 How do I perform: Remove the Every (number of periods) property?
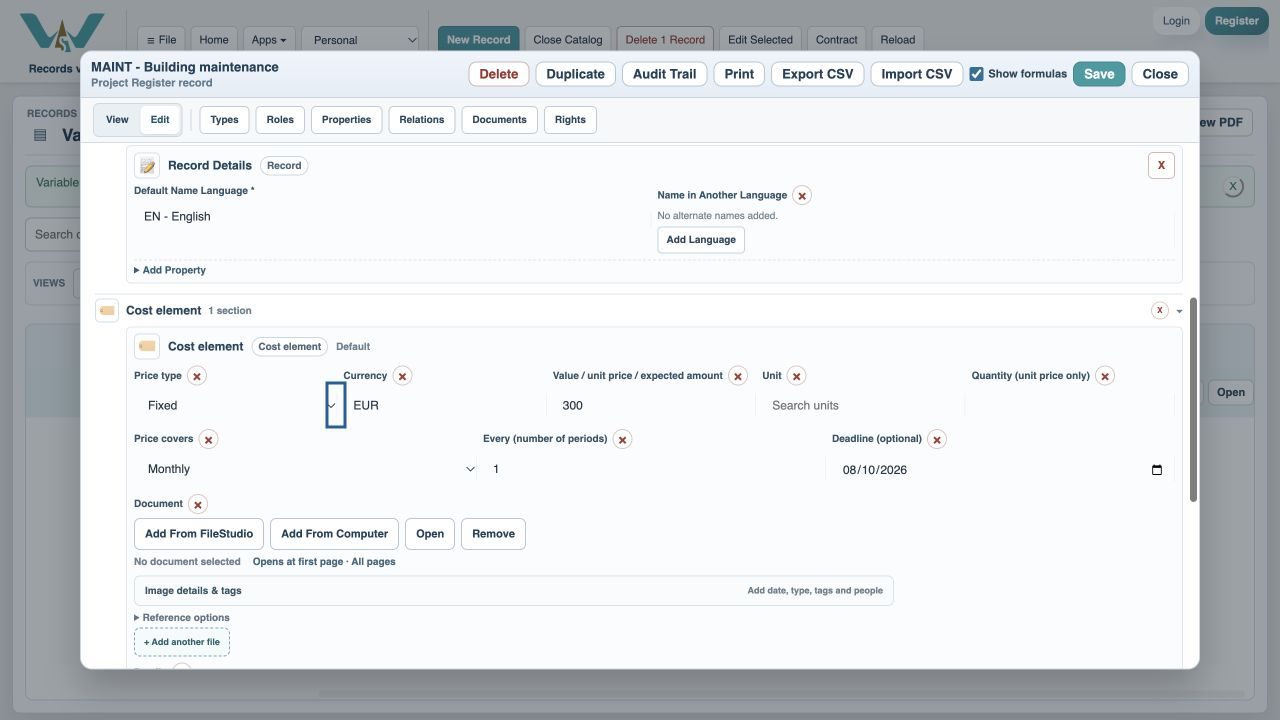(x=622, y=439)
